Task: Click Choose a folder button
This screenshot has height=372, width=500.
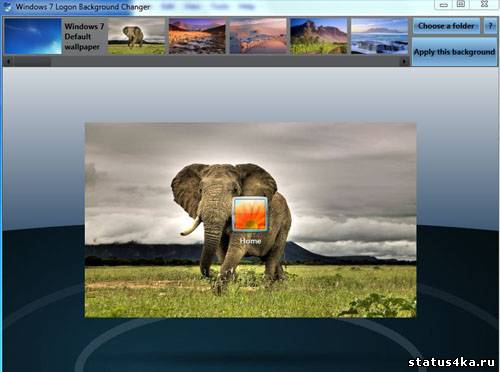Action: [x=446, y=26]
